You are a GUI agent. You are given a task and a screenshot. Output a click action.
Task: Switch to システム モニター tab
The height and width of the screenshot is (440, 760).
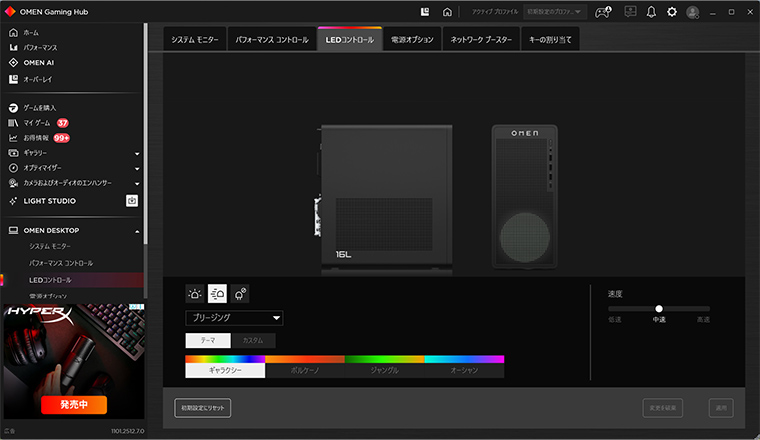tap(195, 39)
